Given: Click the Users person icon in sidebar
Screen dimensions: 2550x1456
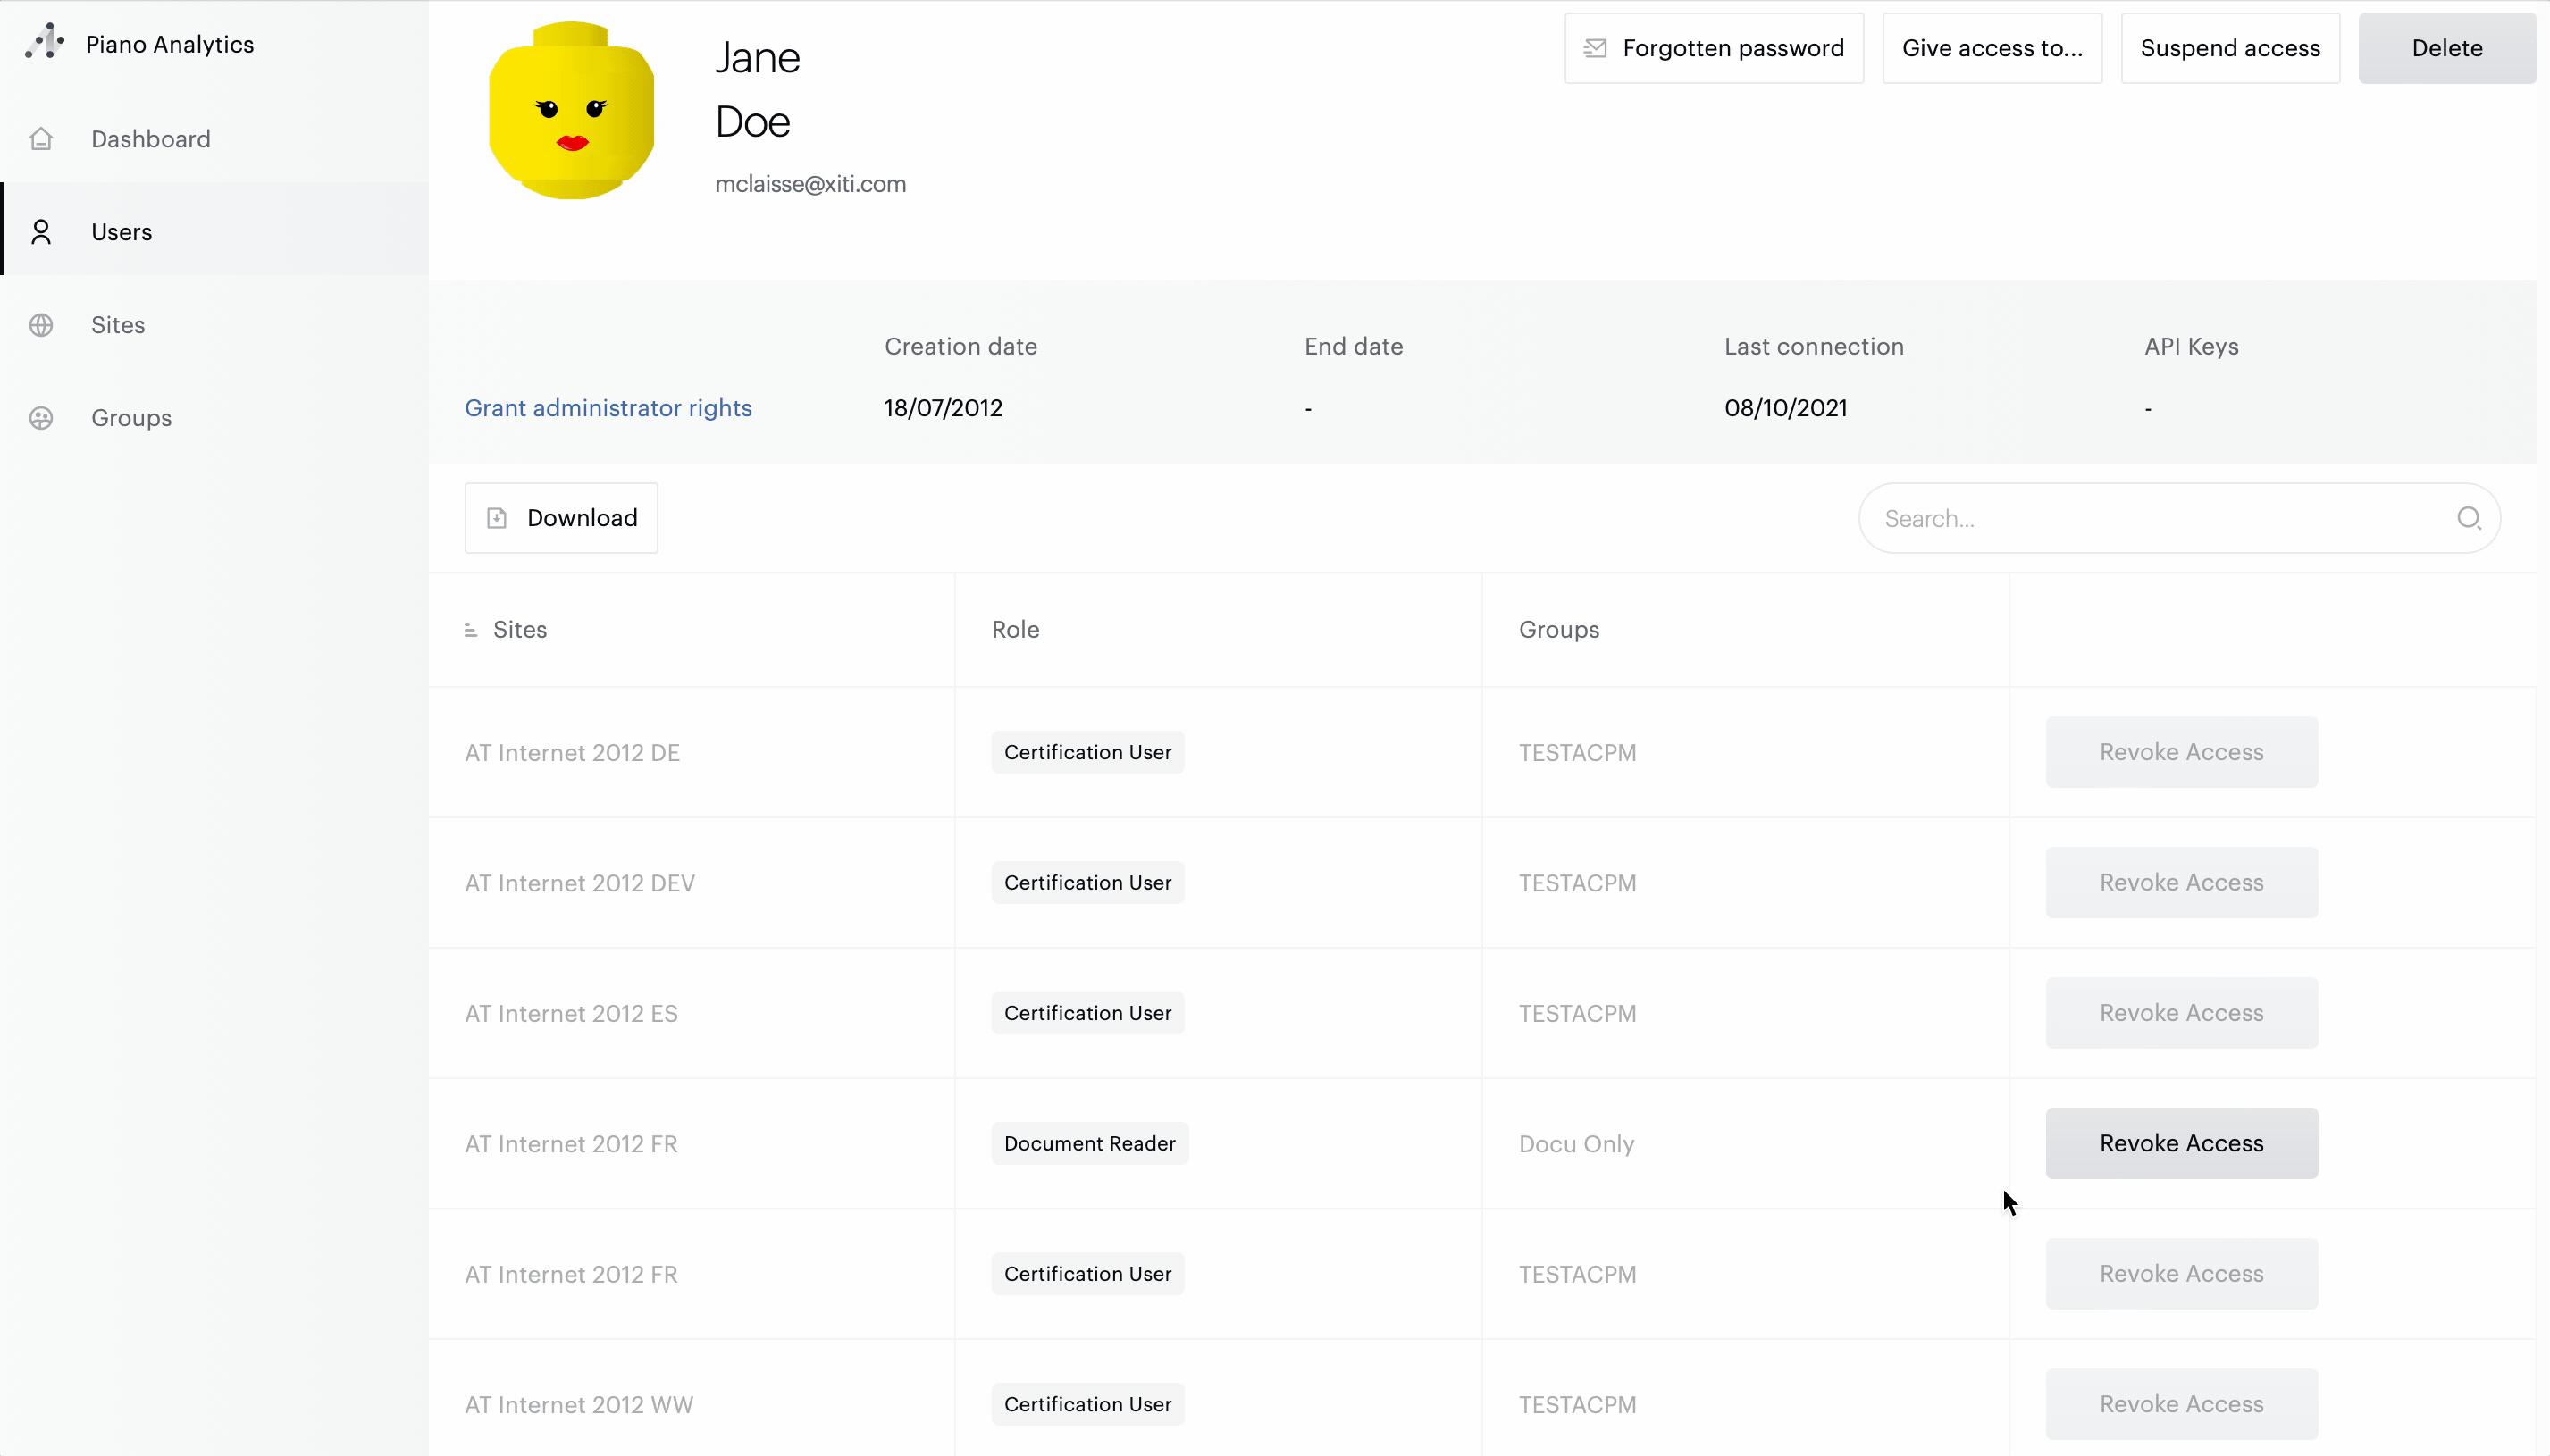Looking at the screenshot, I should pos(41,232).
